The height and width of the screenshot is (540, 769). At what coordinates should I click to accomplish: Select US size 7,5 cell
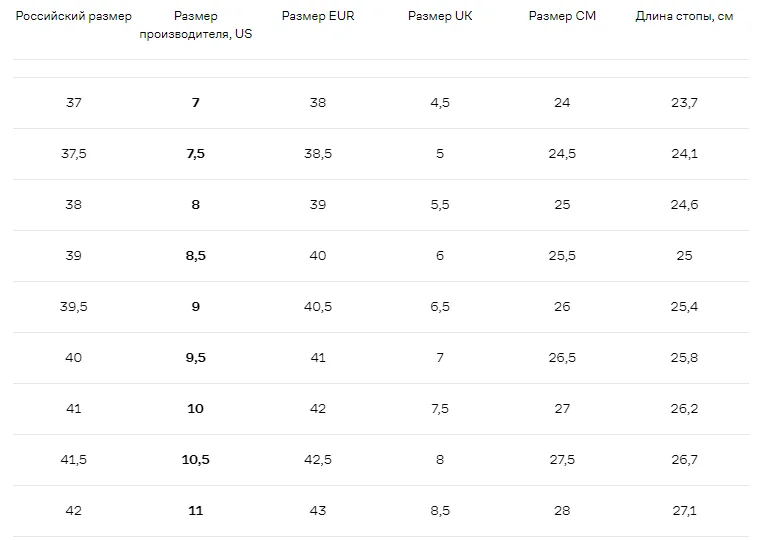click(196, 154)
